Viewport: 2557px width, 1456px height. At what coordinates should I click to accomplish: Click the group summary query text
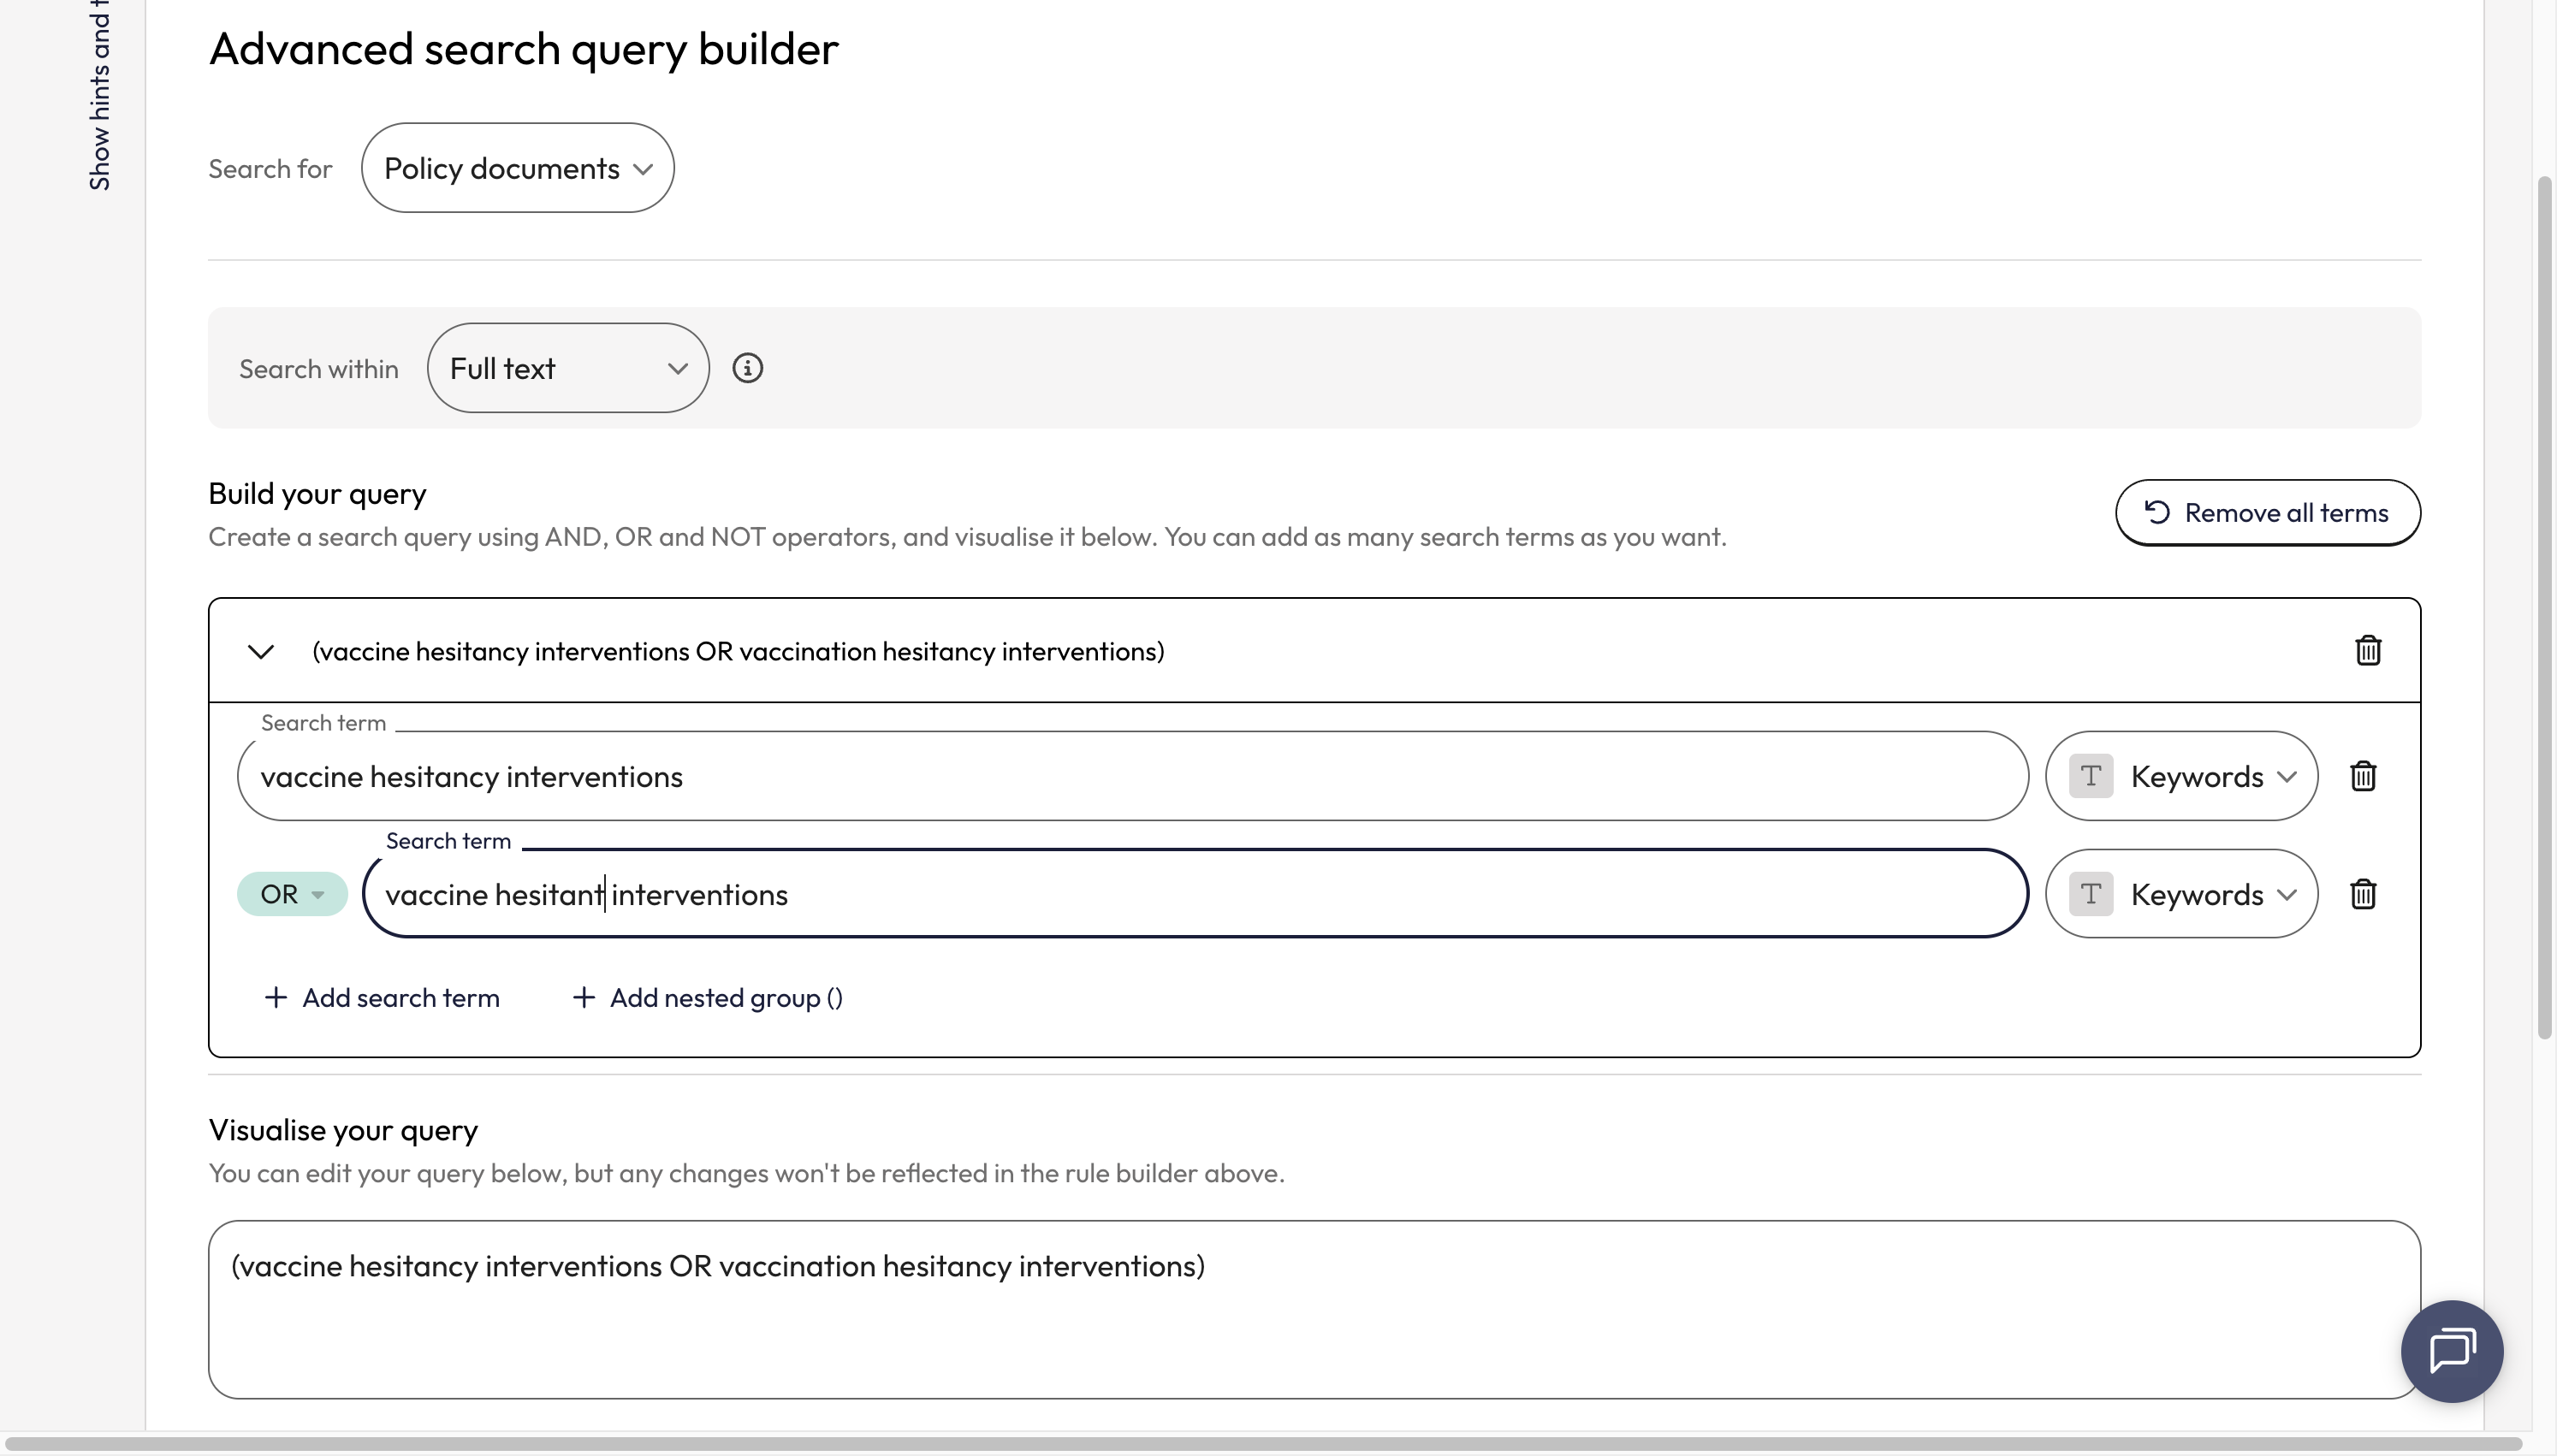(738, 651)
